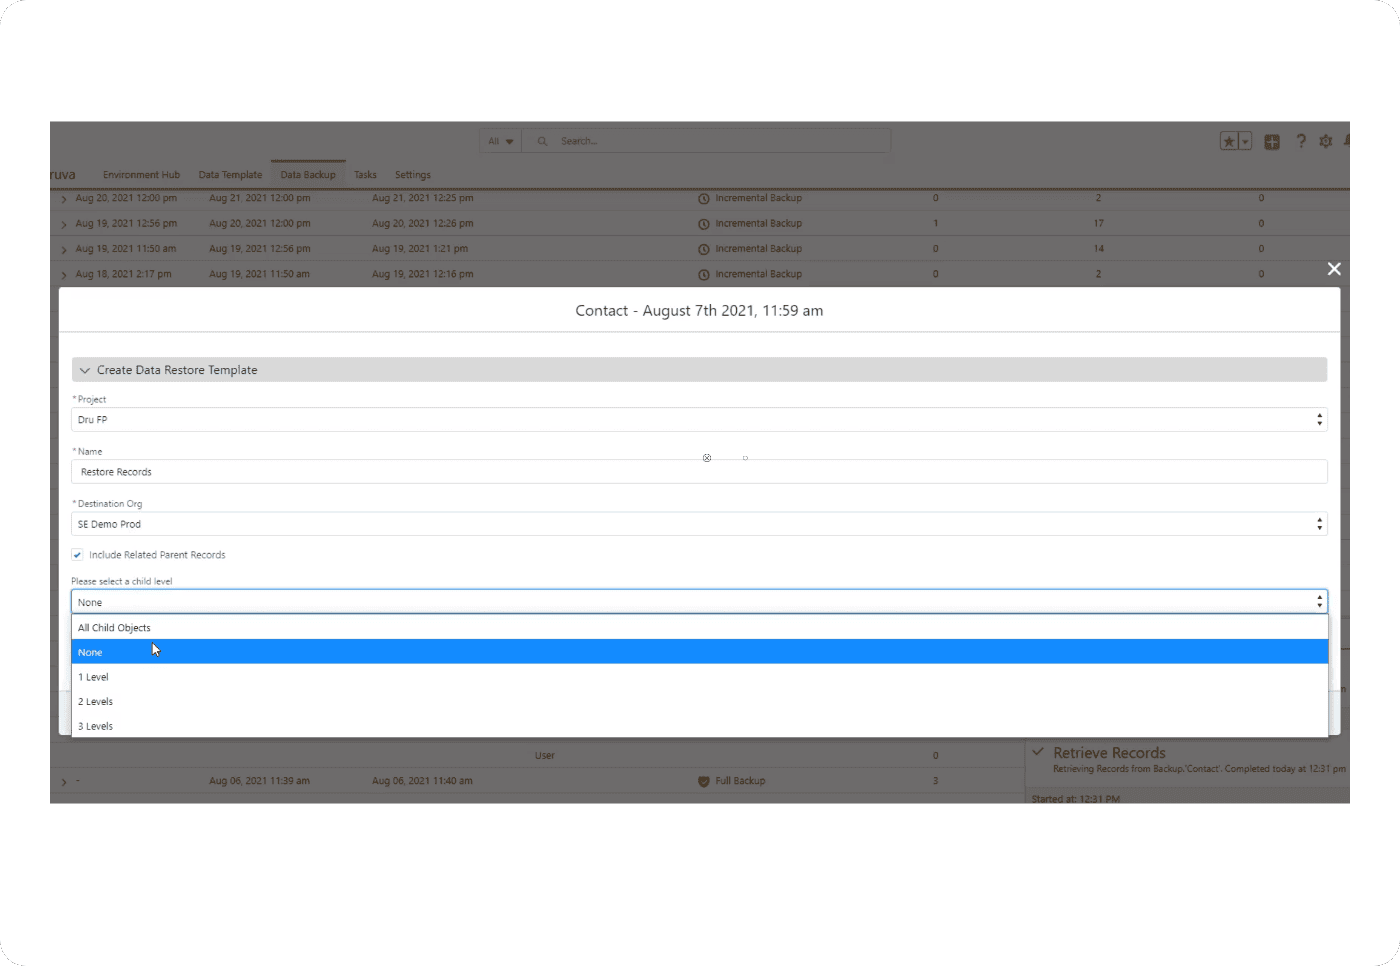Choose the 2 Levels option
Viewport: 1400px width, 966px height.
pyautogui.click(x=96, y=702)
